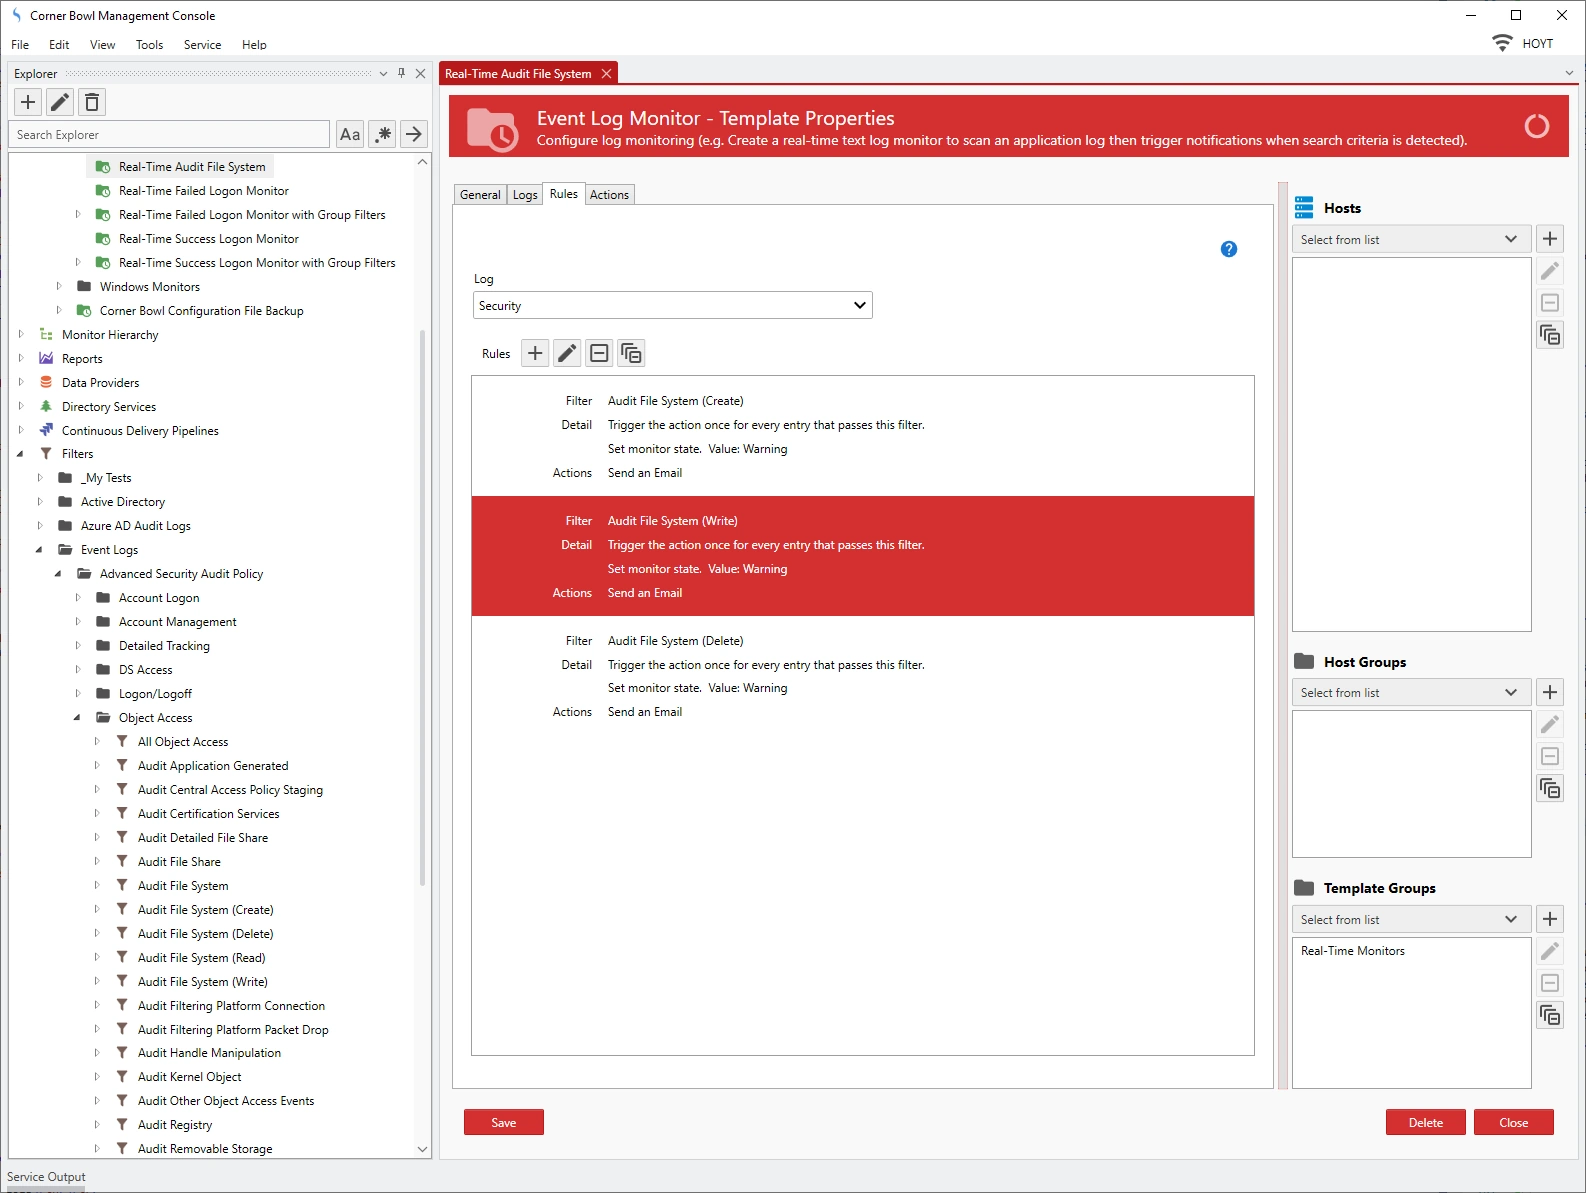This screenshot has width=1586, height=1193.
Task: Click the blue help question mark icon
Action: (1229, 249)
